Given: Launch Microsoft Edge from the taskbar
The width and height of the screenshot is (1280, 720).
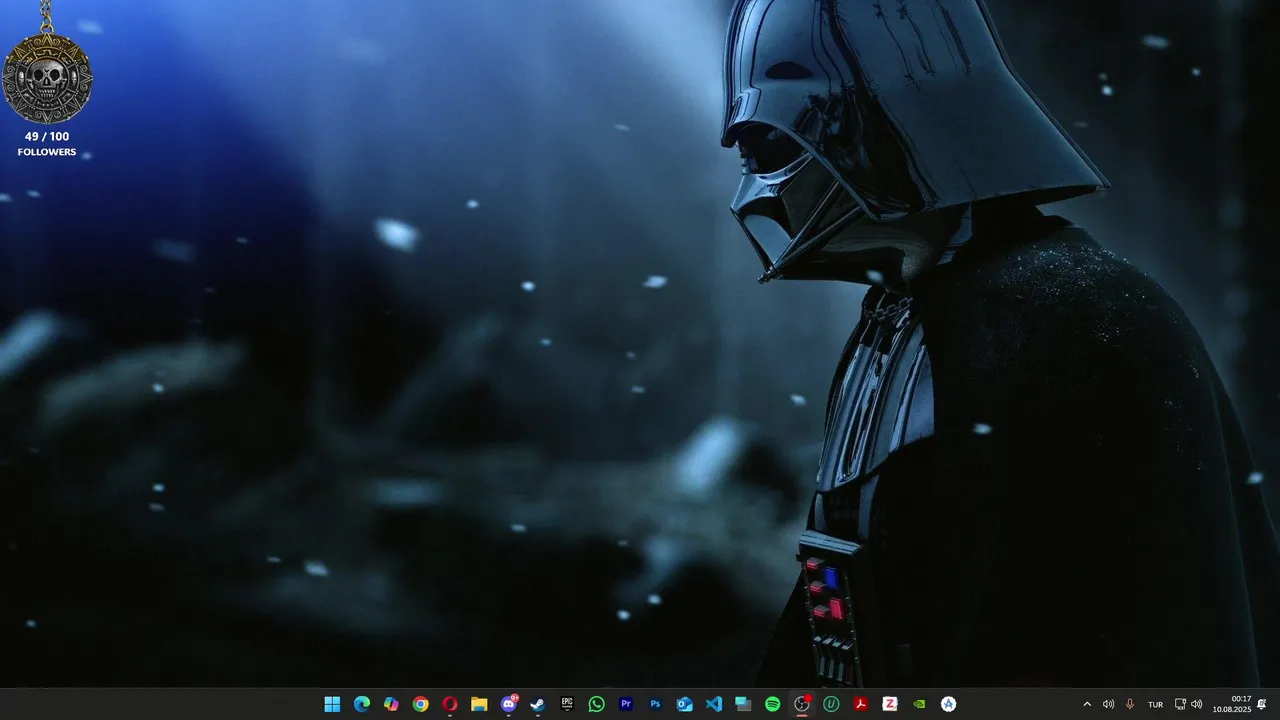Looking at the screenshot, I should (362, 704).
